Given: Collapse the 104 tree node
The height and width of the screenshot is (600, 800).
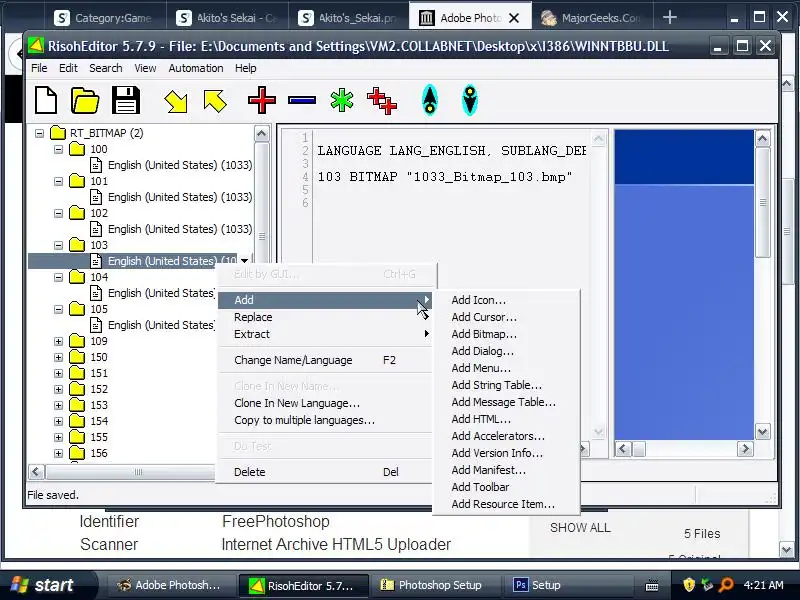Looking at the screenshot, I should [x=58, y=278].
